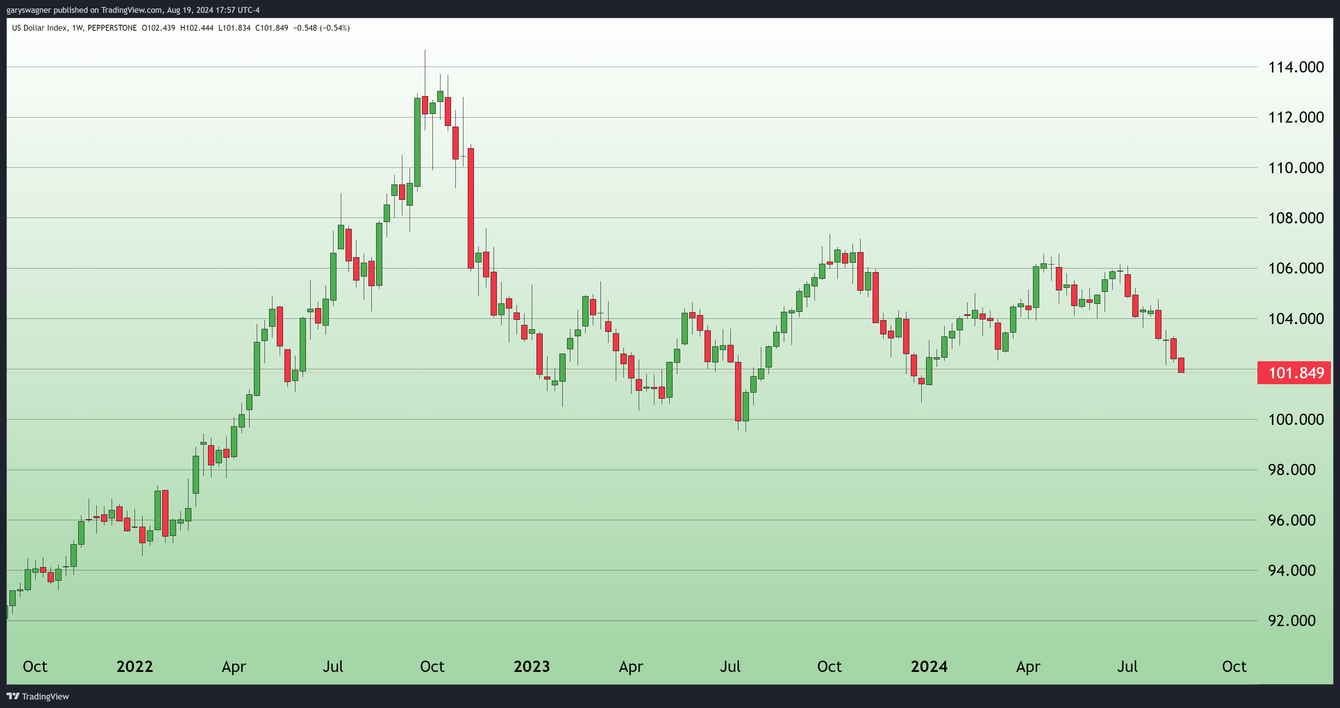Click the change value -0.548 (-0.54%)
Screen dimensions: 1340x708
321,28
